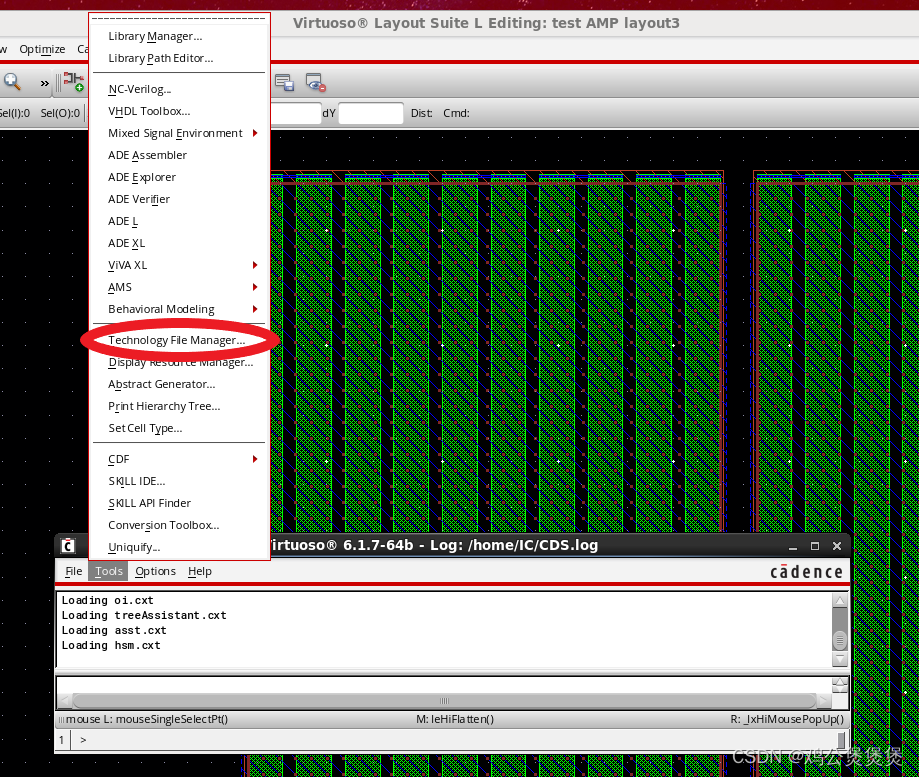
Task: Open Library Path Editor
Action: pos(161,58)
